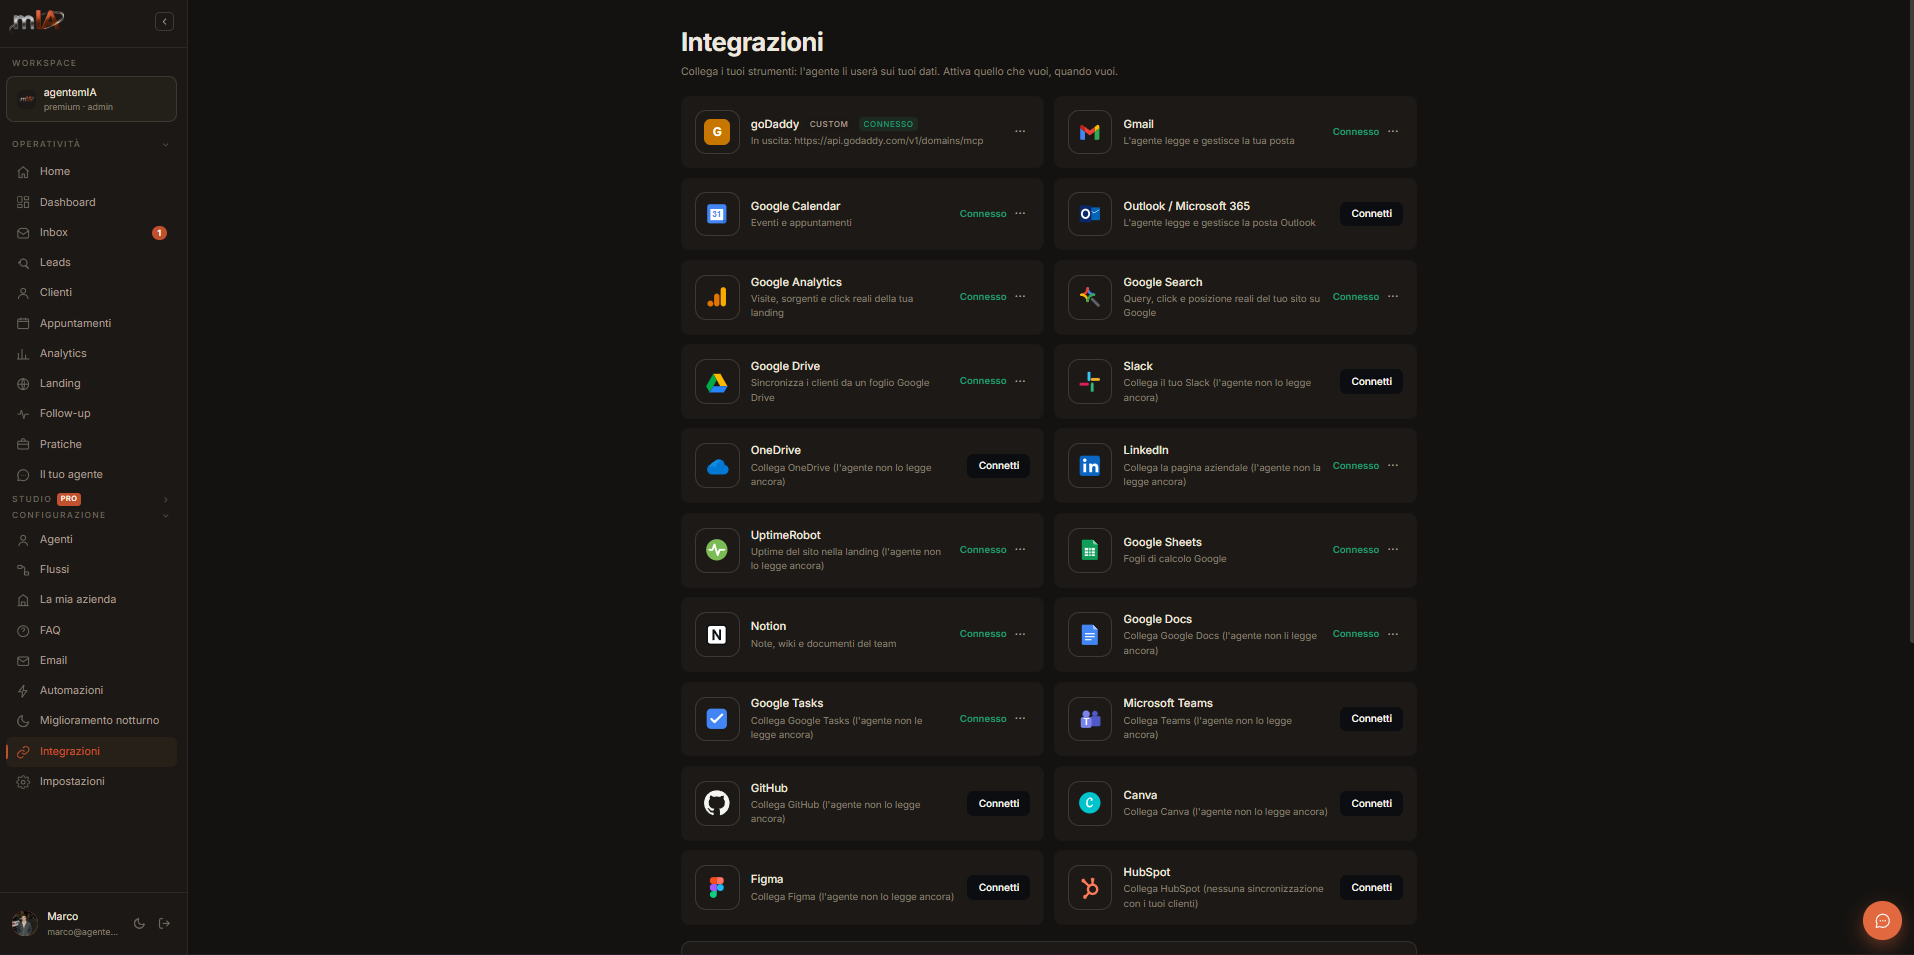This screenshot has width=1914, height=955.
Task: Click the Notion logo icon
Action: click(x=717, y=634)
